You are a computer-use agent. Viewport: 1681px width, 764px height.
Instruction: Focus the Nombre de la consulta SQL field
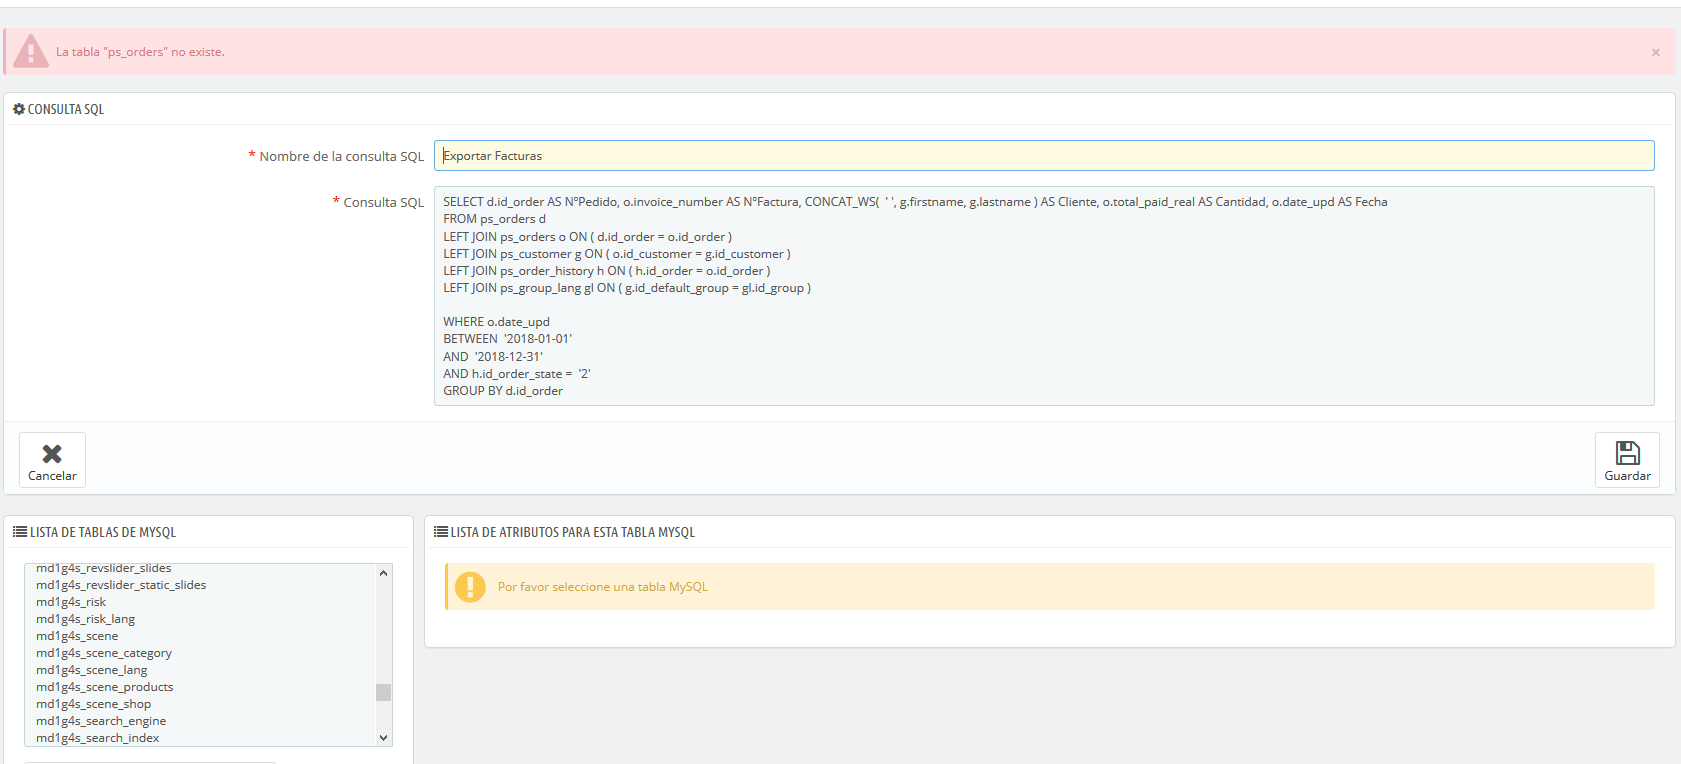click(x=1044, y=155)
